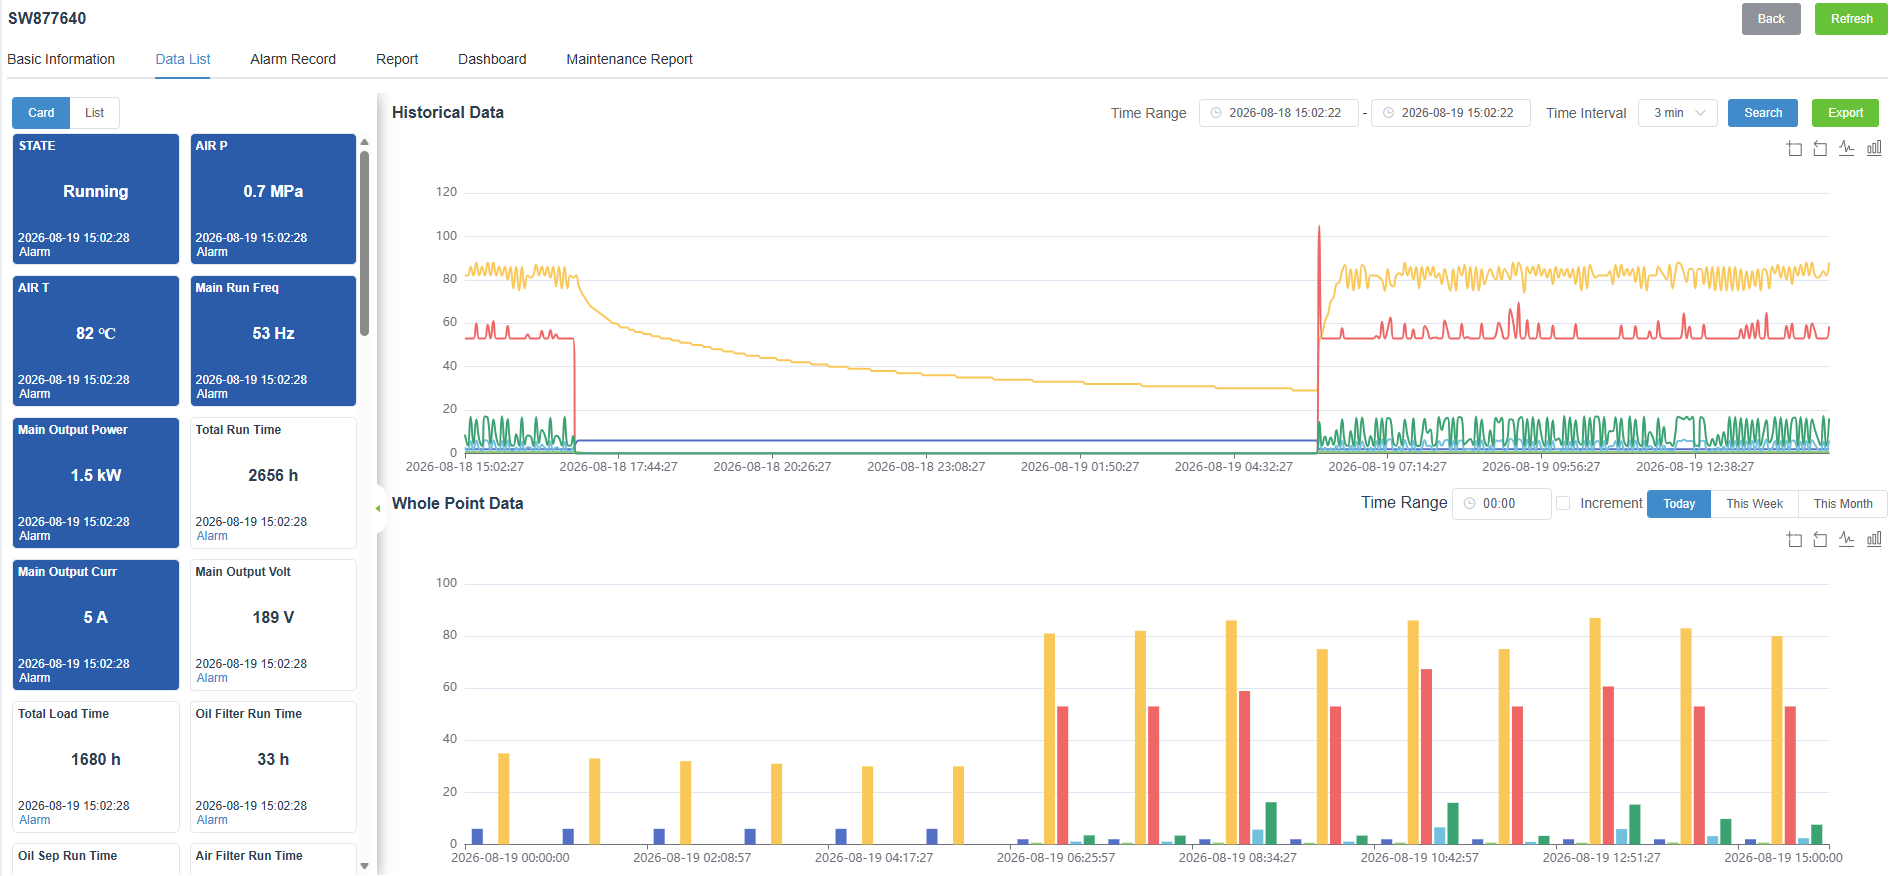The width and height of the screenshot is (1892, 876).
Task: Switch Whole Point Data chart to bar view
Action: pyautogui.click(x=1874, y=539)
